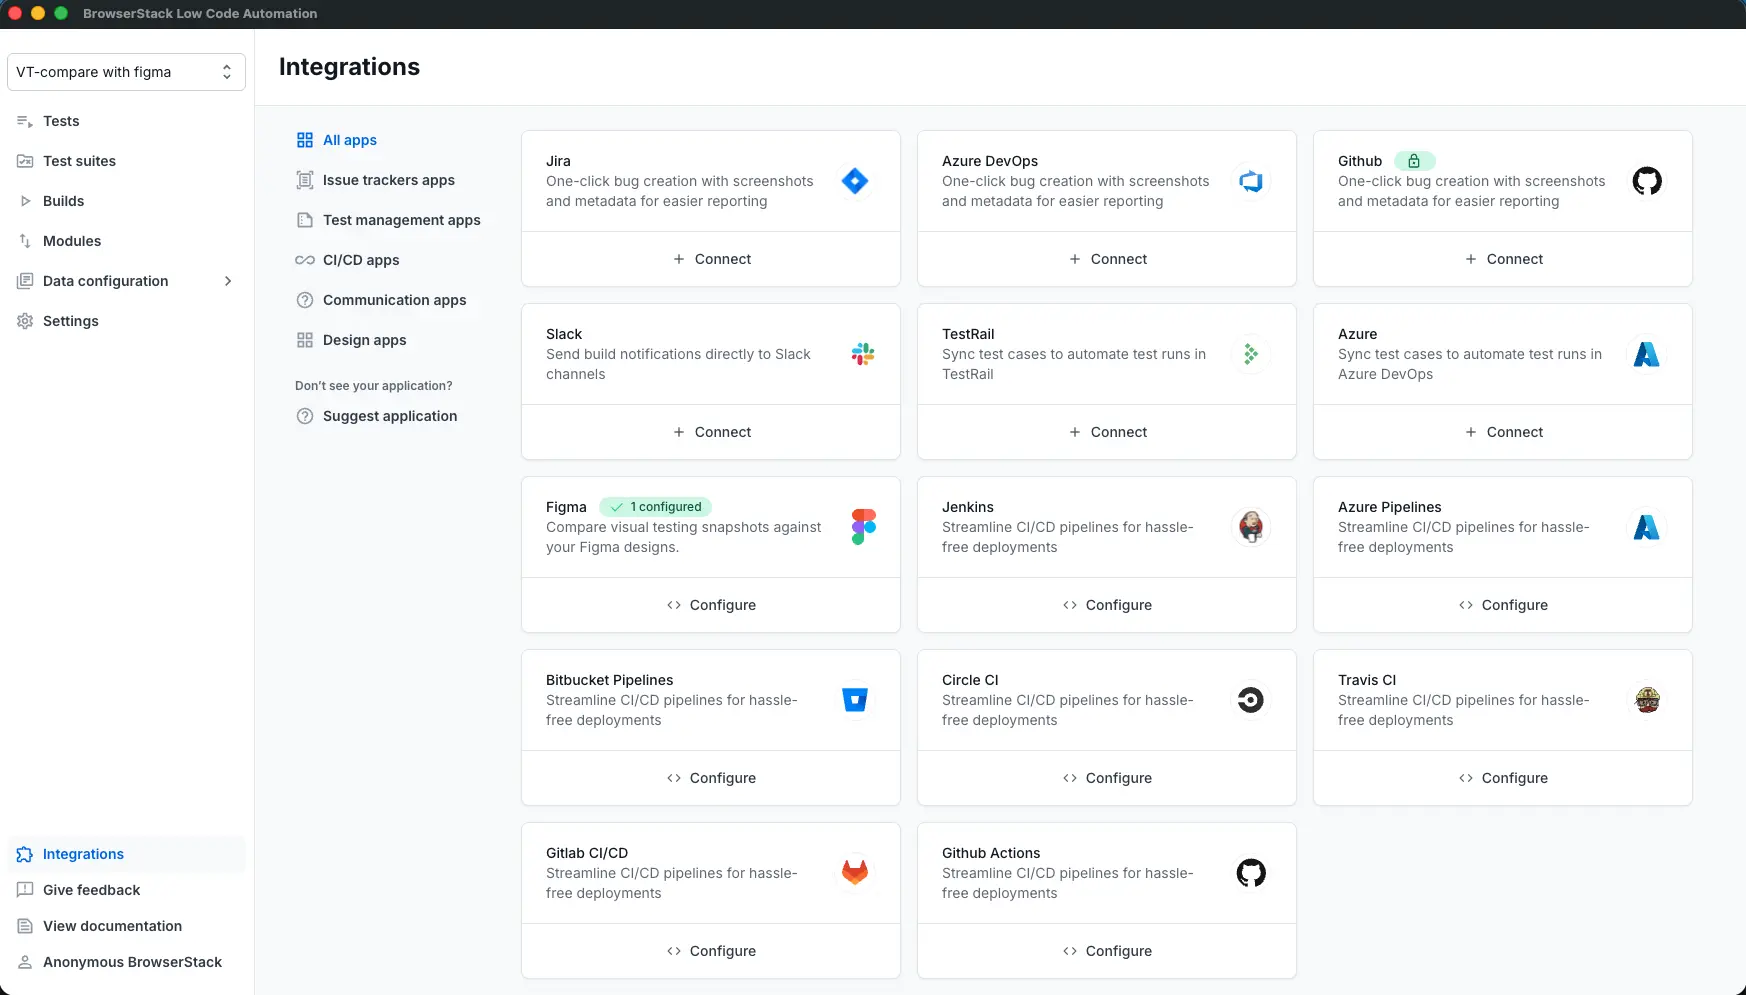Configure the Travis CI integration
Screen dimensions: 1746x995
[x=1503, y=778]
